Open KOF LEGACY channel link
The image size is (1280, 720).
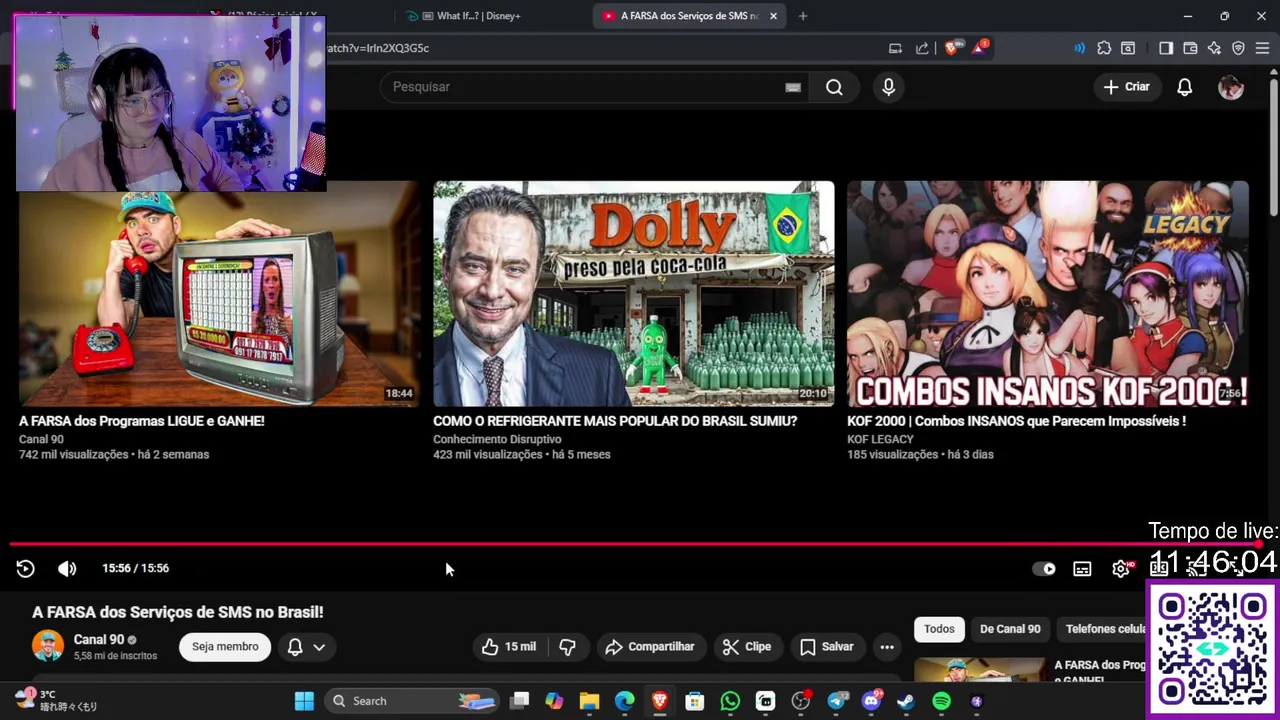click(x=880, y=439)
